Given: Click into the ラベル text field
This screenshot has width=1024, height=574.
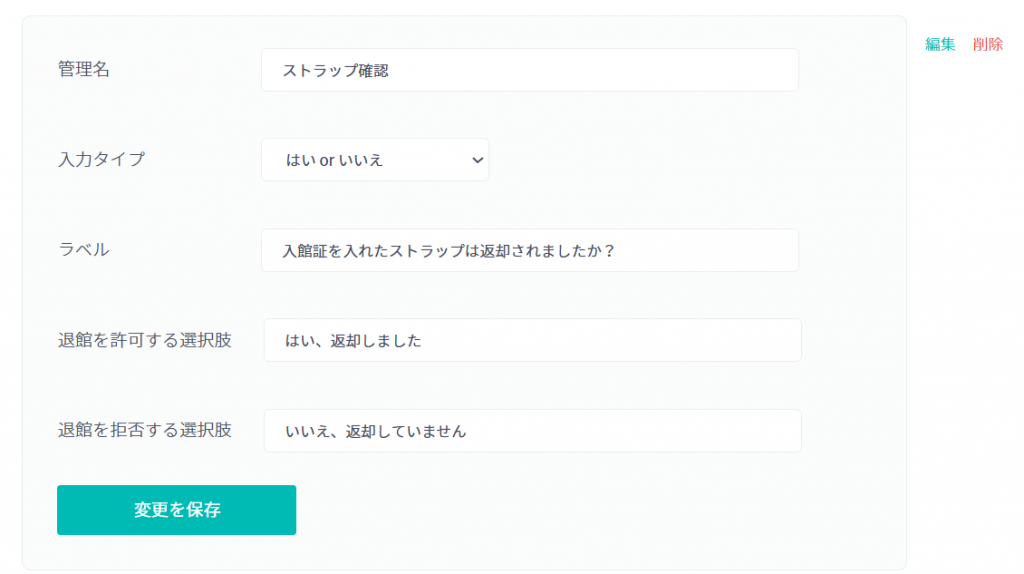Looking at the screenshot, I should click(x=530, y=250).
